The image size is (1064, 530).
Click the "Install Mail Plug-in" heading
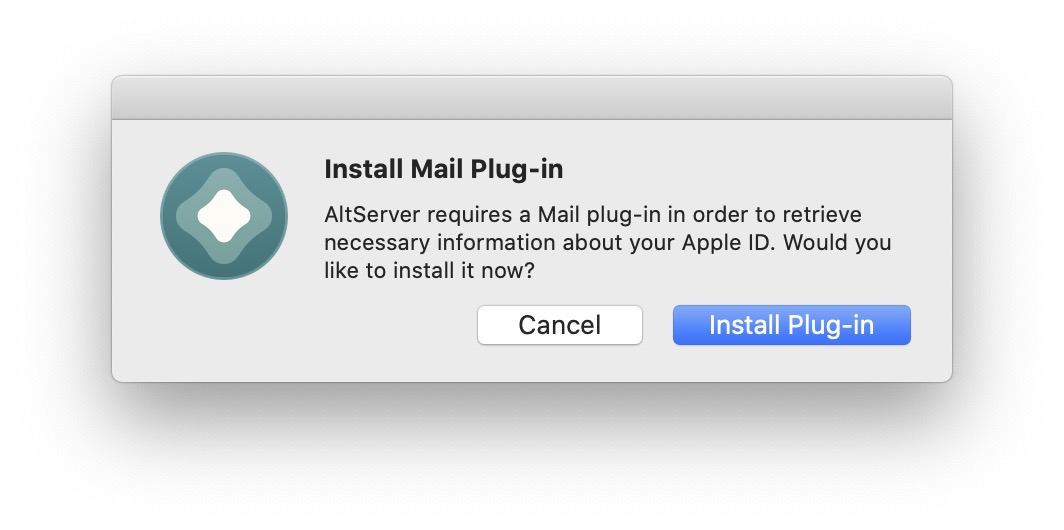(x=443, y=170)
